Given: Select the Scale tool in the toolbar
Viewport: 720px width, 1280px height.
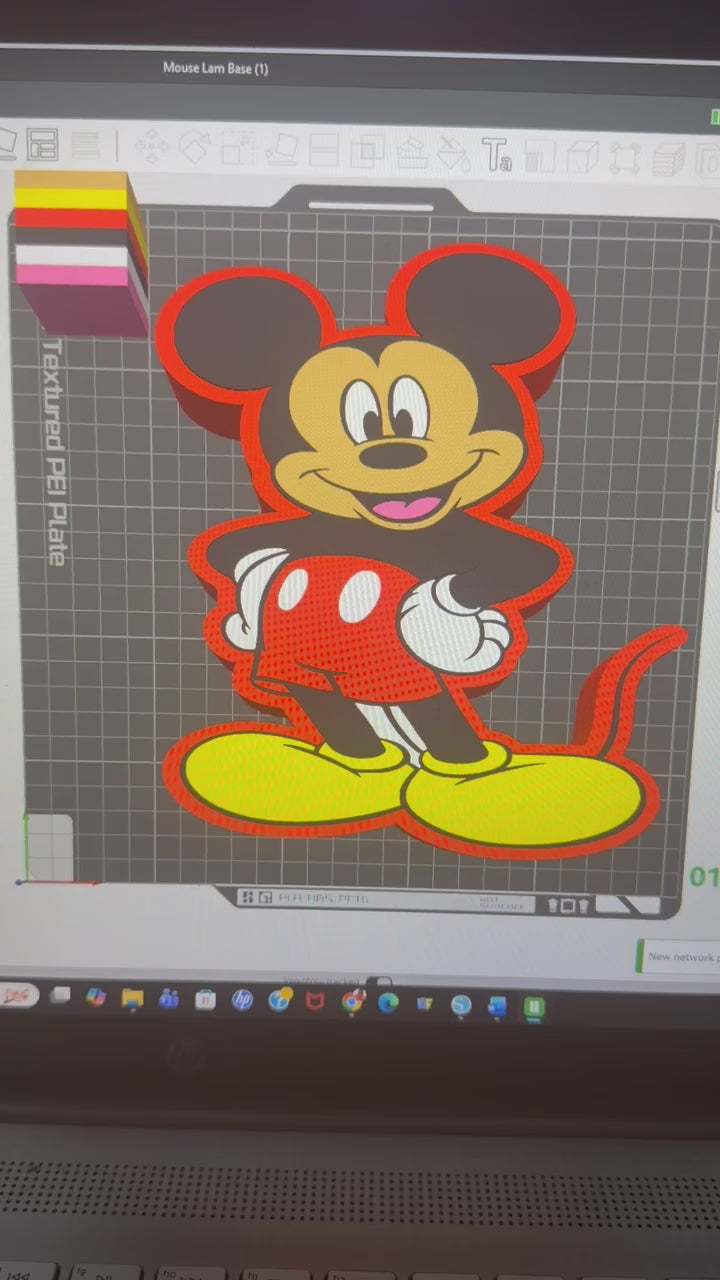Looking at the screenshot, I should [x=237, y=148].
